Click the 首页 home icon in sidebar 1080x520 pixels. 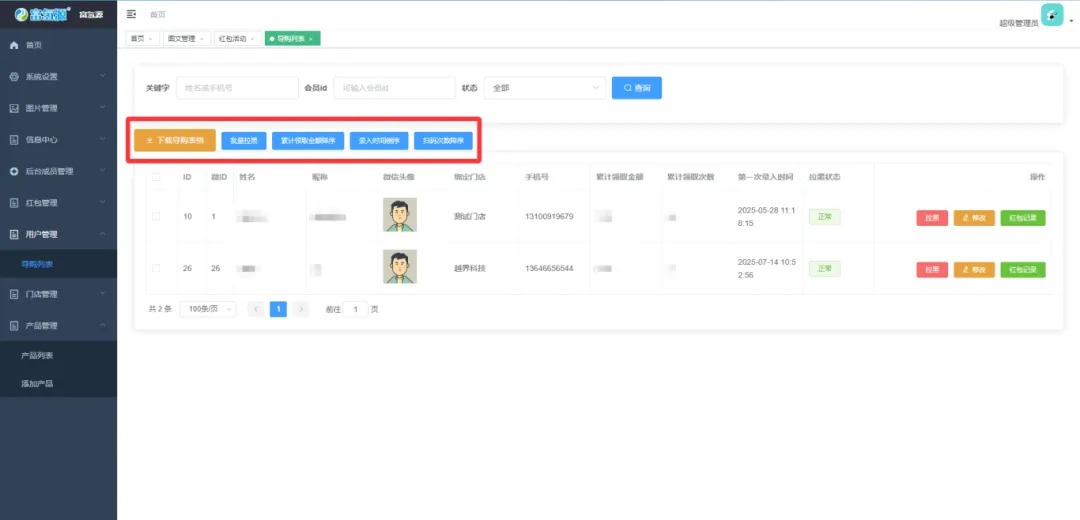[14, 45]
